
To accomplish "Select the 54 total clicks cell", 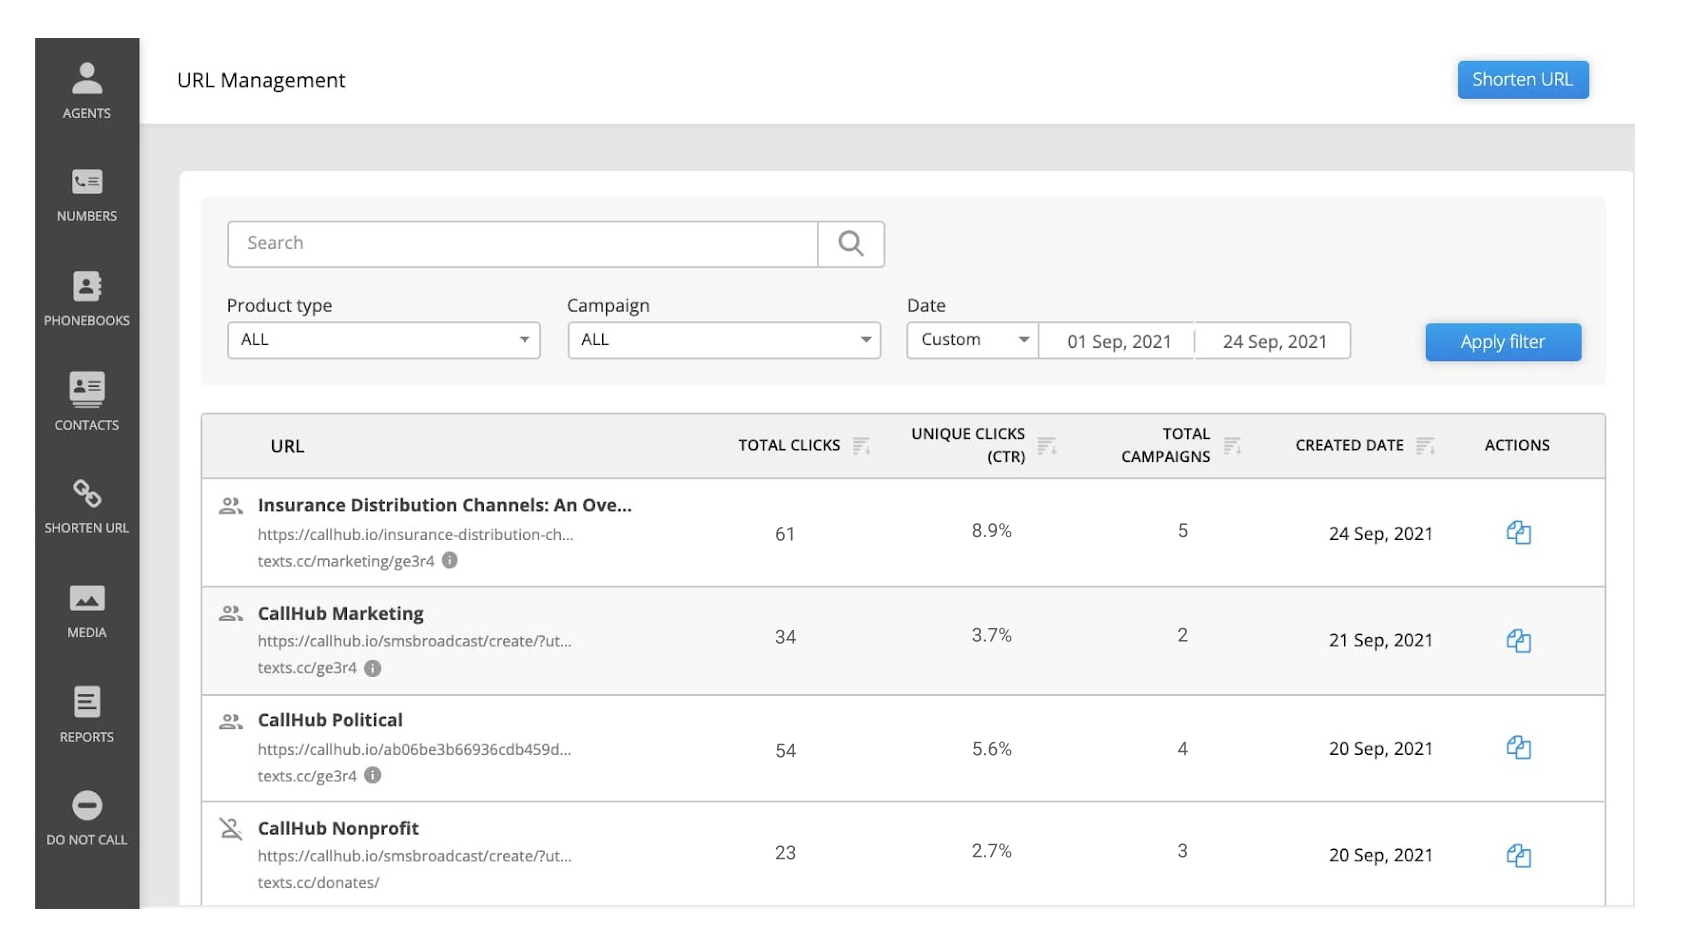I will (x=785, y=750).
